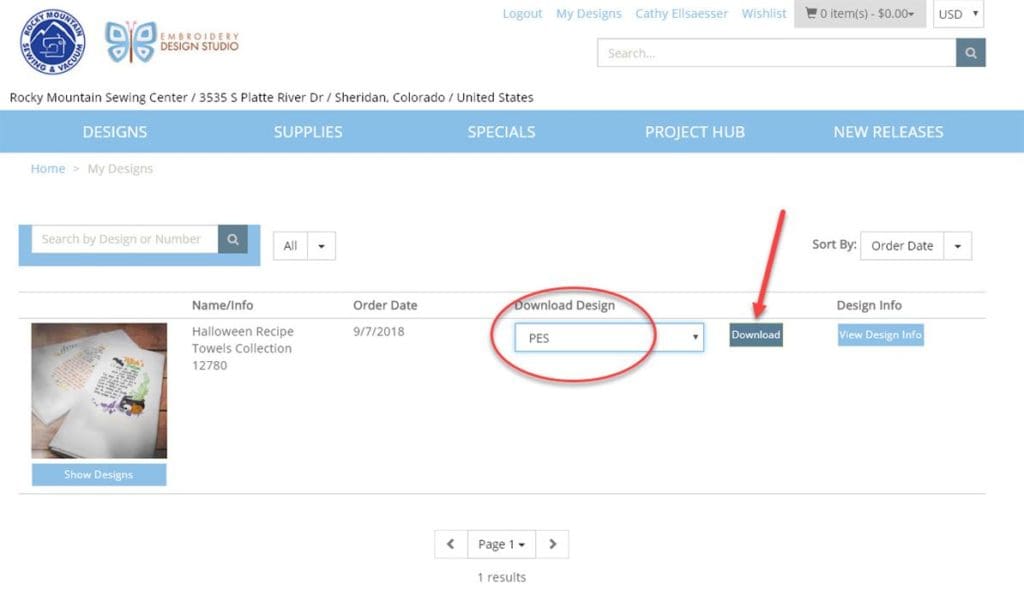Screen dimensions: 1024x596
Task: Download the Halloween Recipe Towels design
Action: (x=755, y=335)
